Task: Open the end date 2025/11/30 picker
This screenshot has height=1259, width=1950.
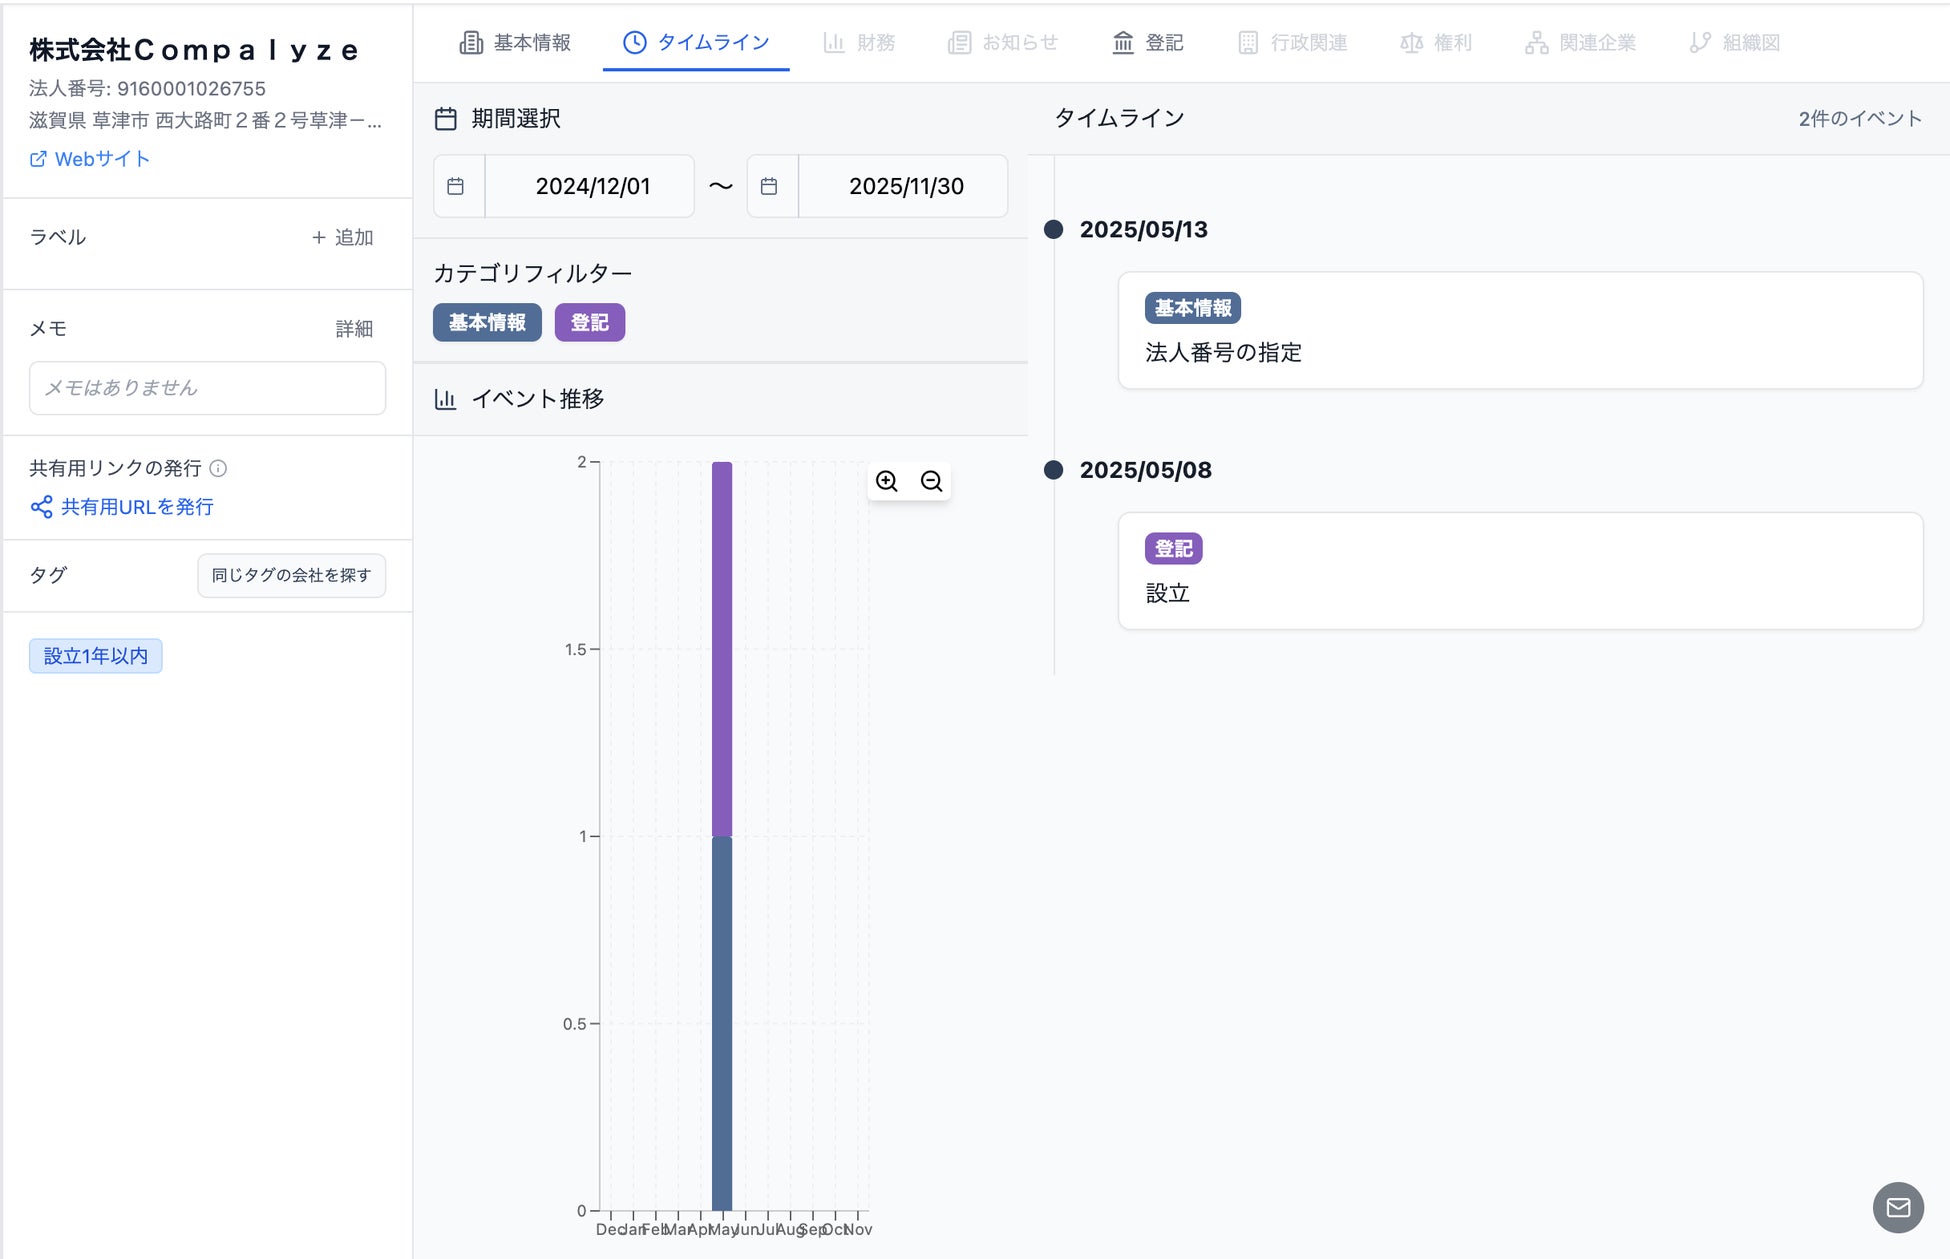Action: pyautogui.click(x=905, y=186)
